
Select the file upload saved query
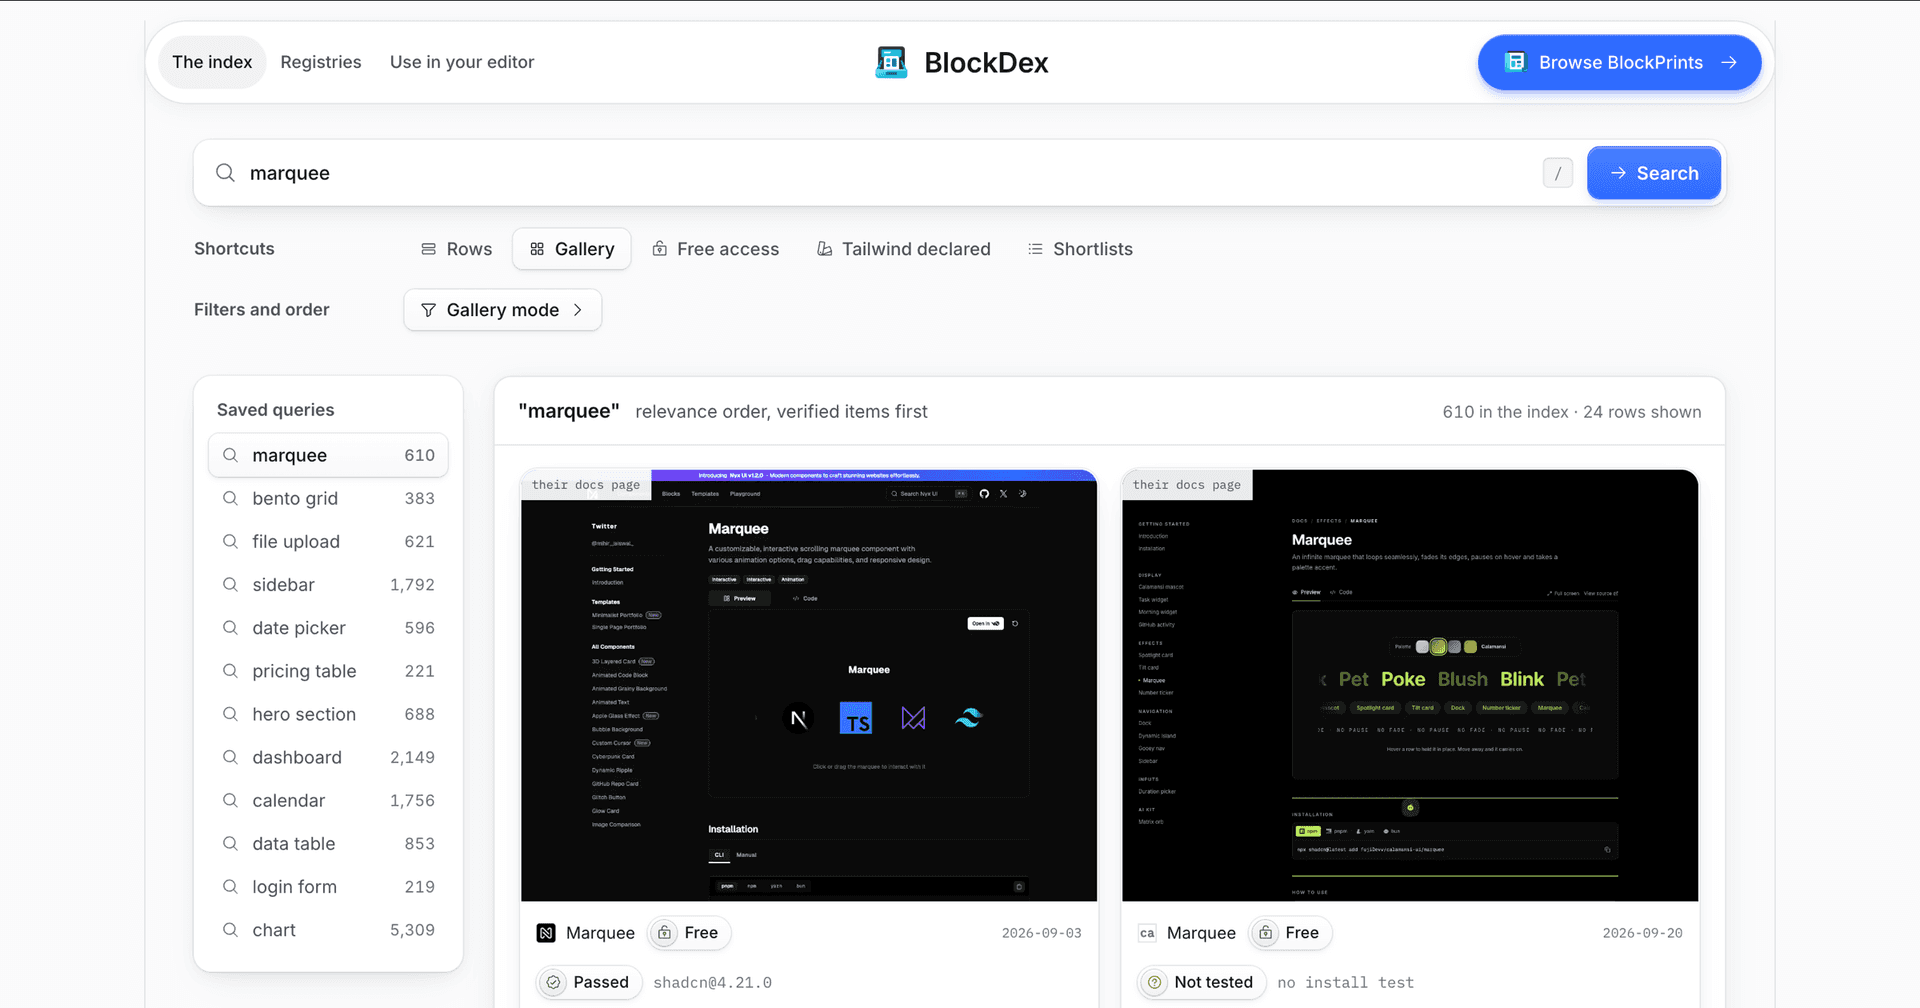tap(328, 542)
